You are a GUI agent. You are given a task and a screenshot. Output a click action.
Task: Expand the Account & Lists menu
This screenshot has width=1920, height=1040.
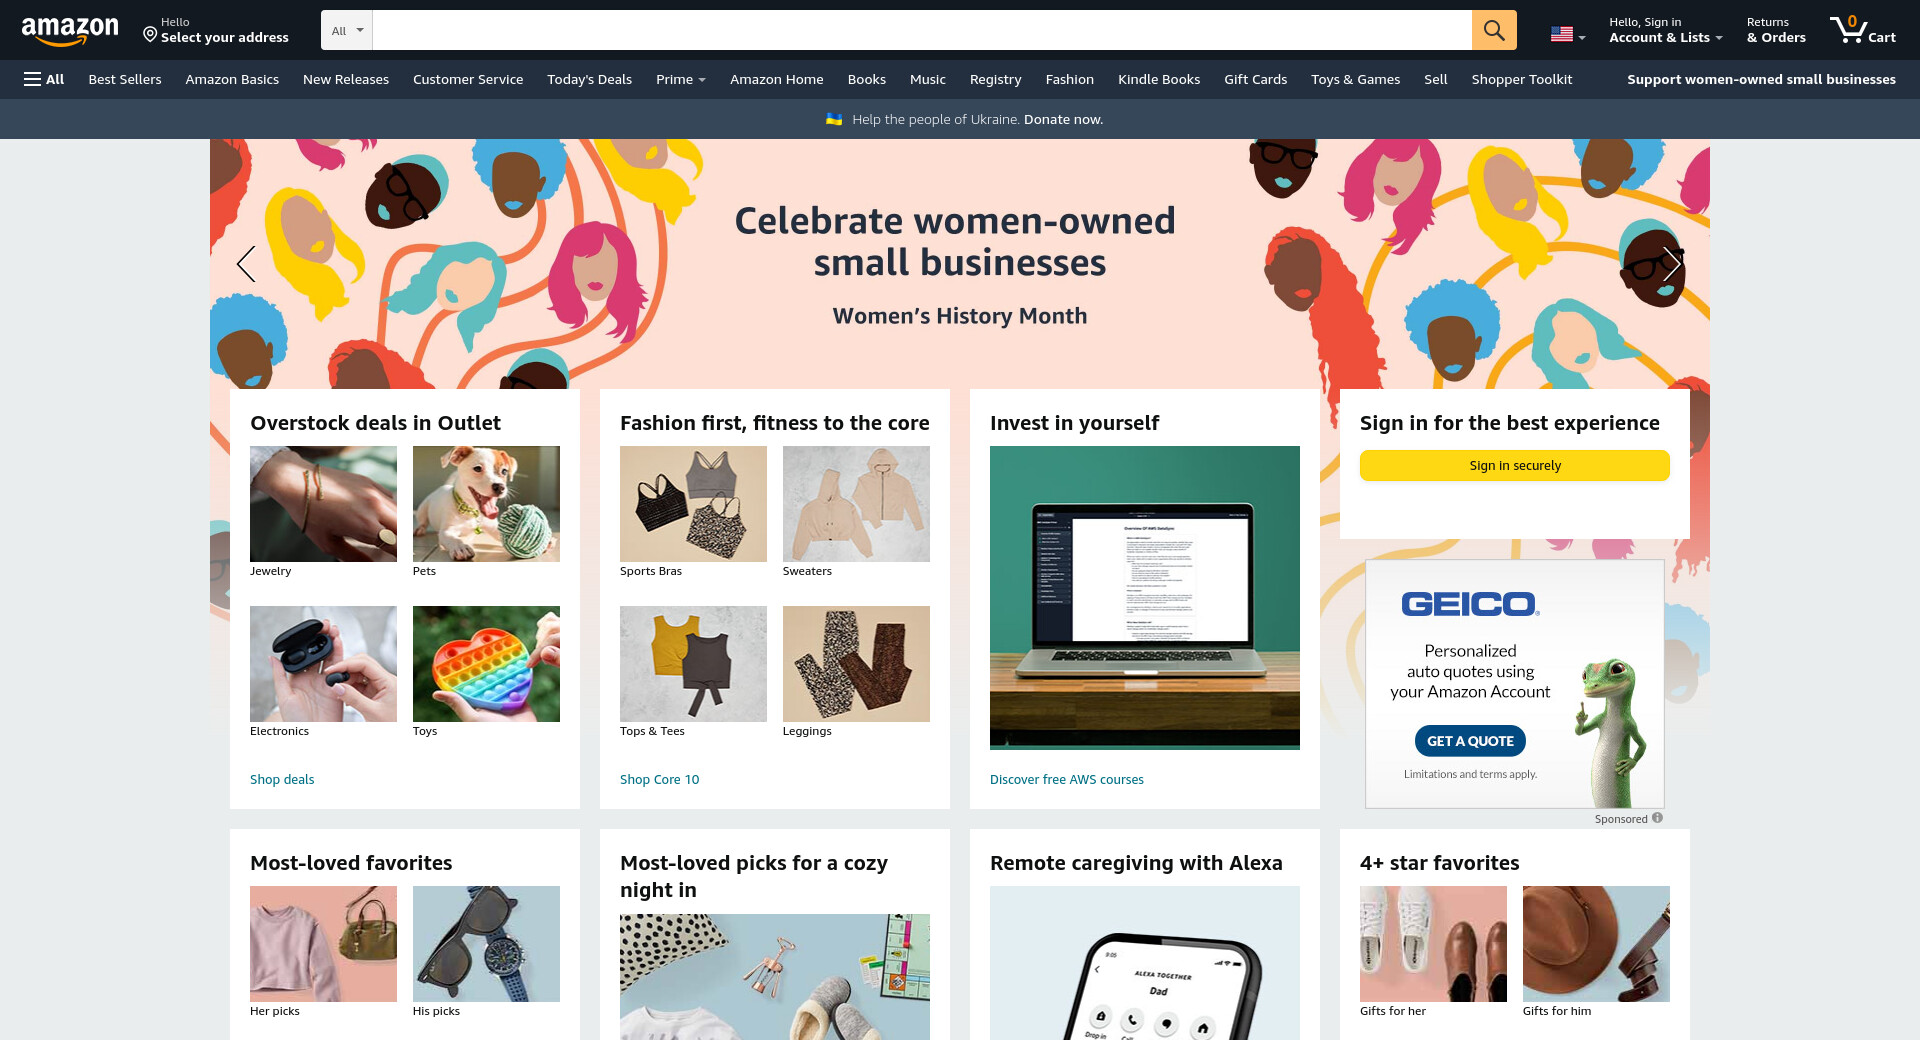1665,30
